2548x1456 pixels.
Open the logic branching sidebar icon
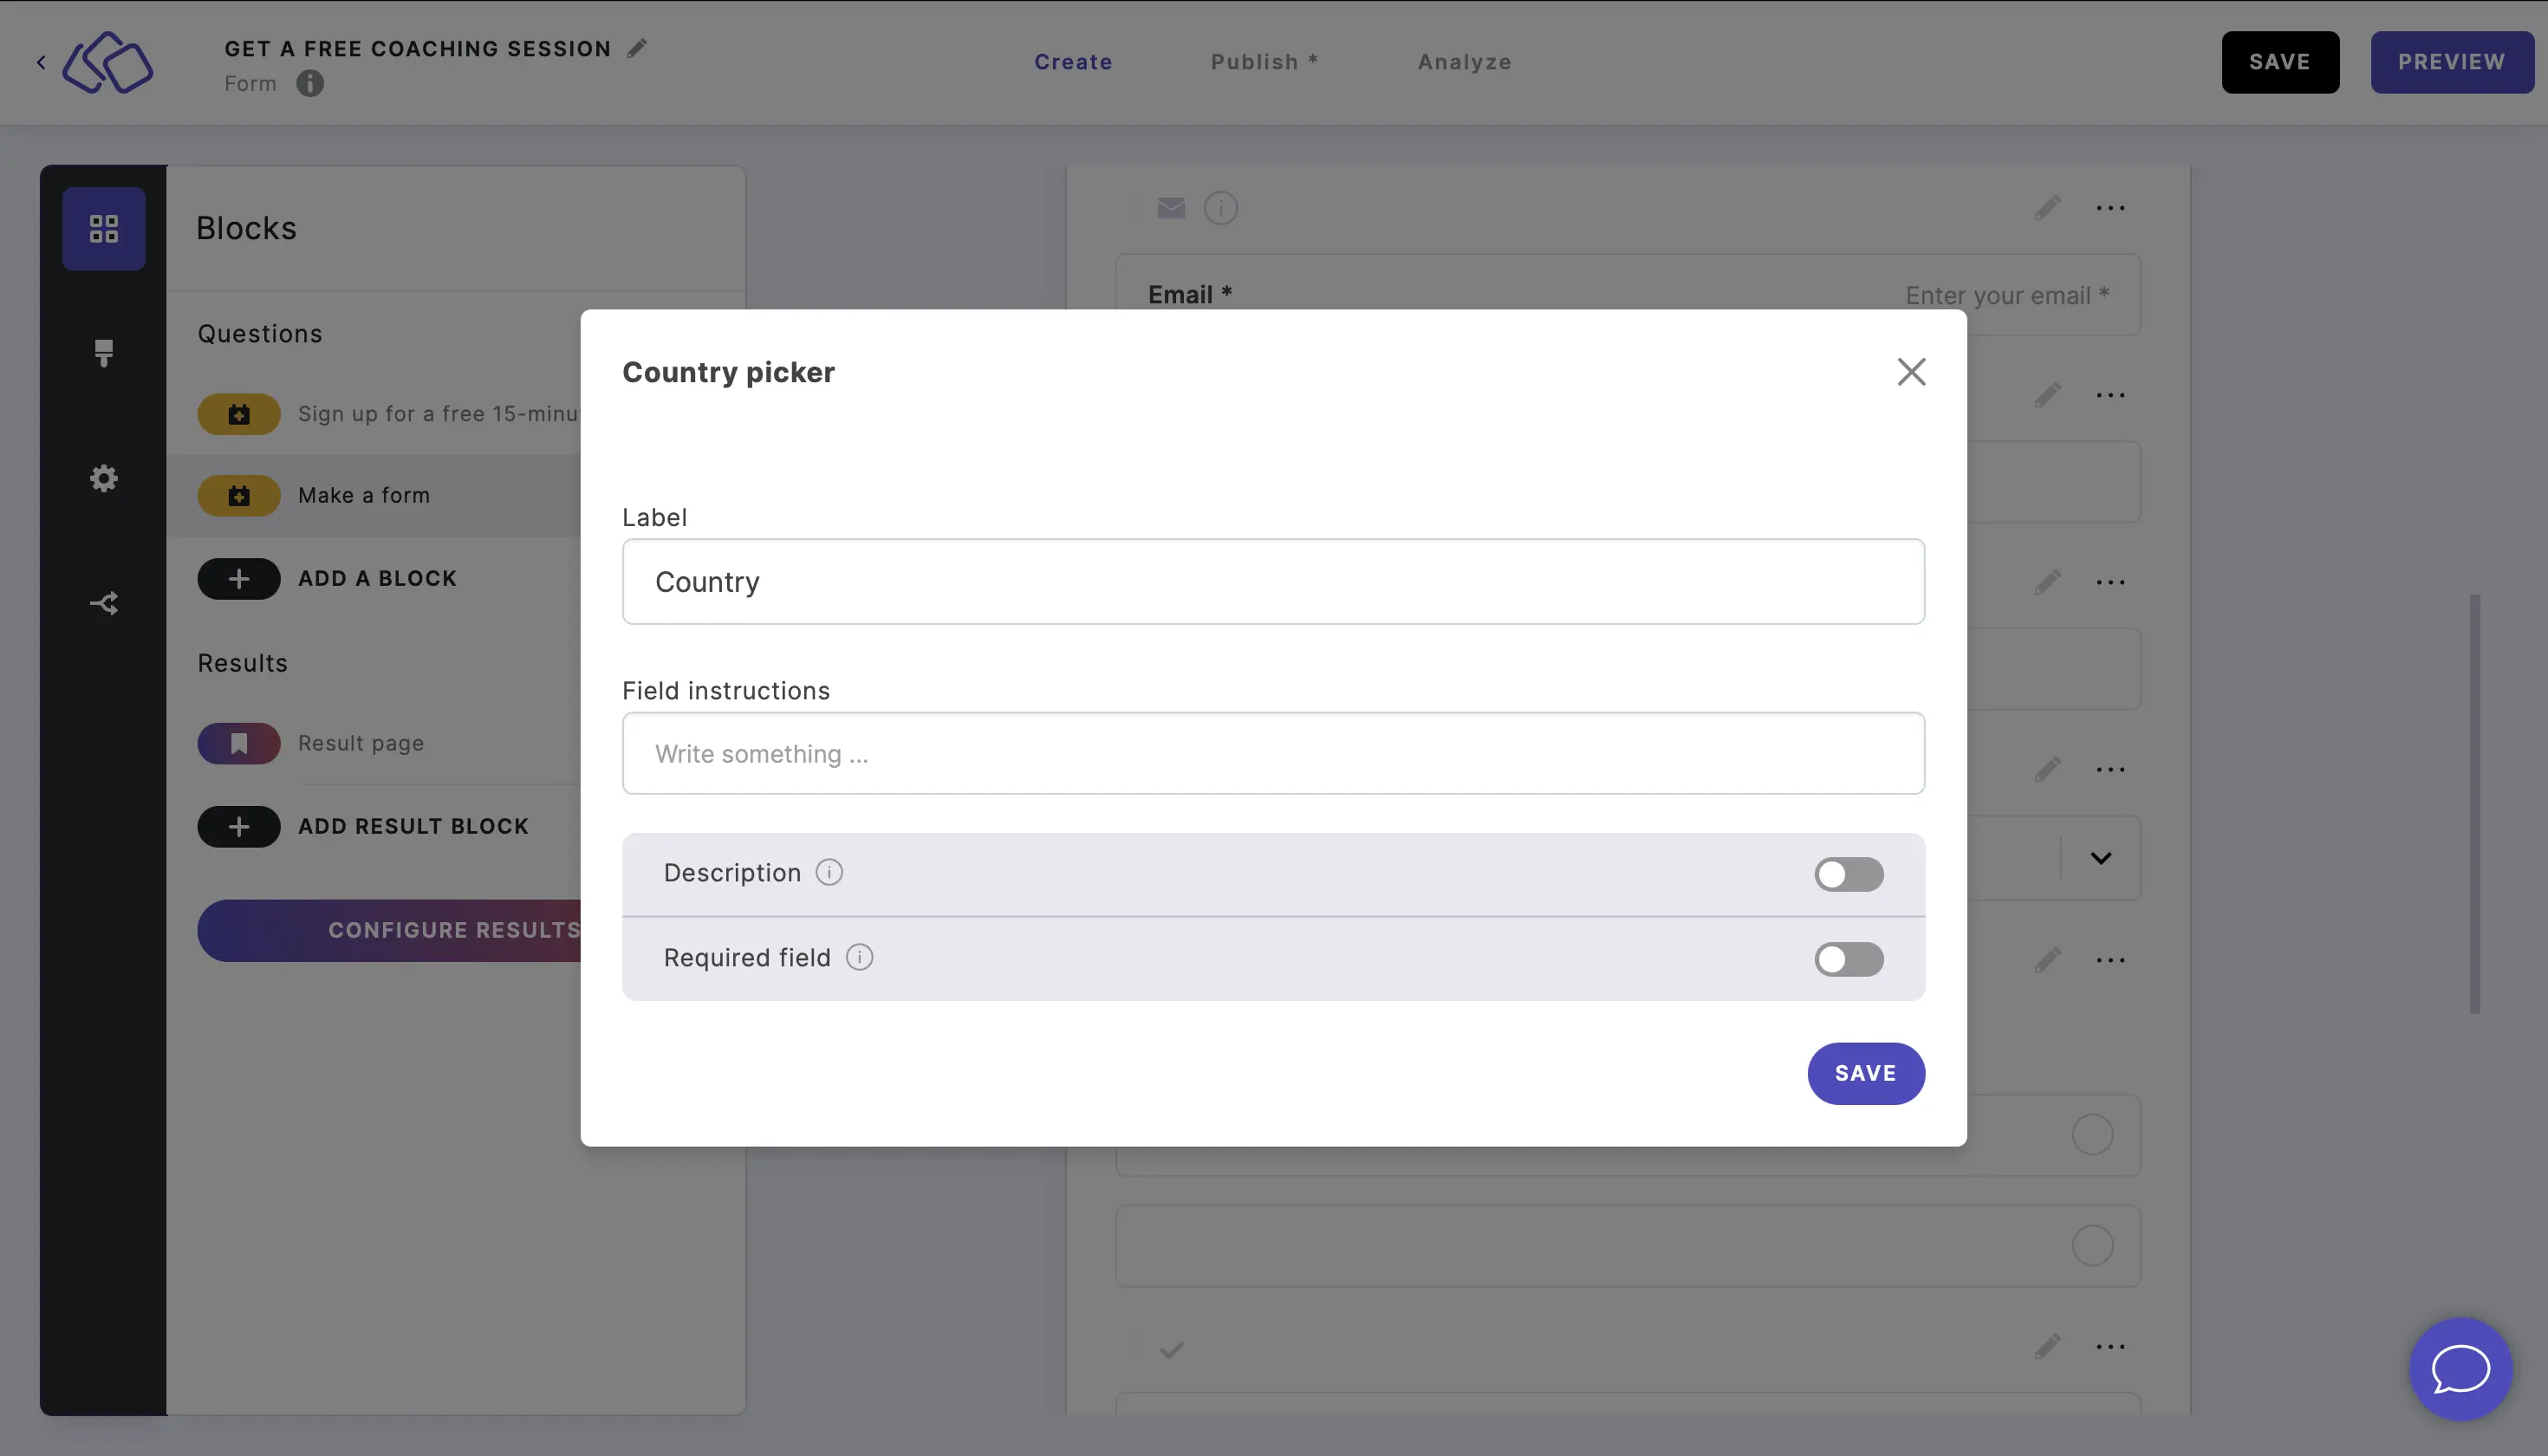pos(104,603)
